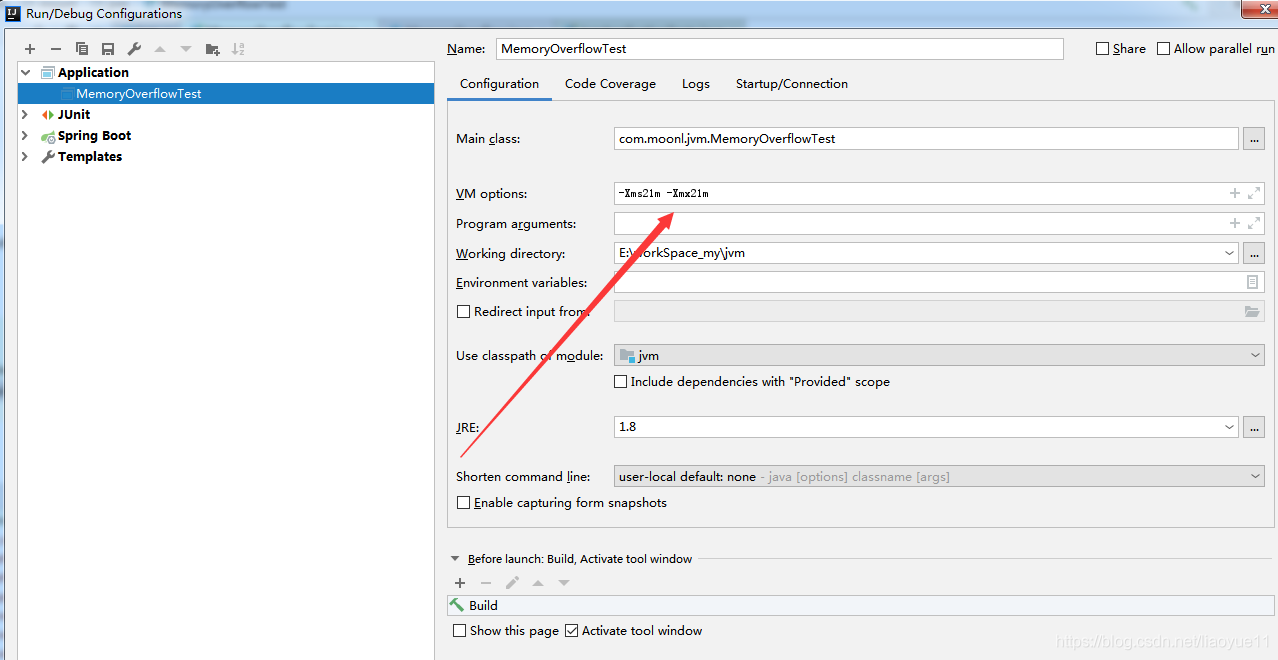Expand the Spring Boot tree node

(26, 136)
